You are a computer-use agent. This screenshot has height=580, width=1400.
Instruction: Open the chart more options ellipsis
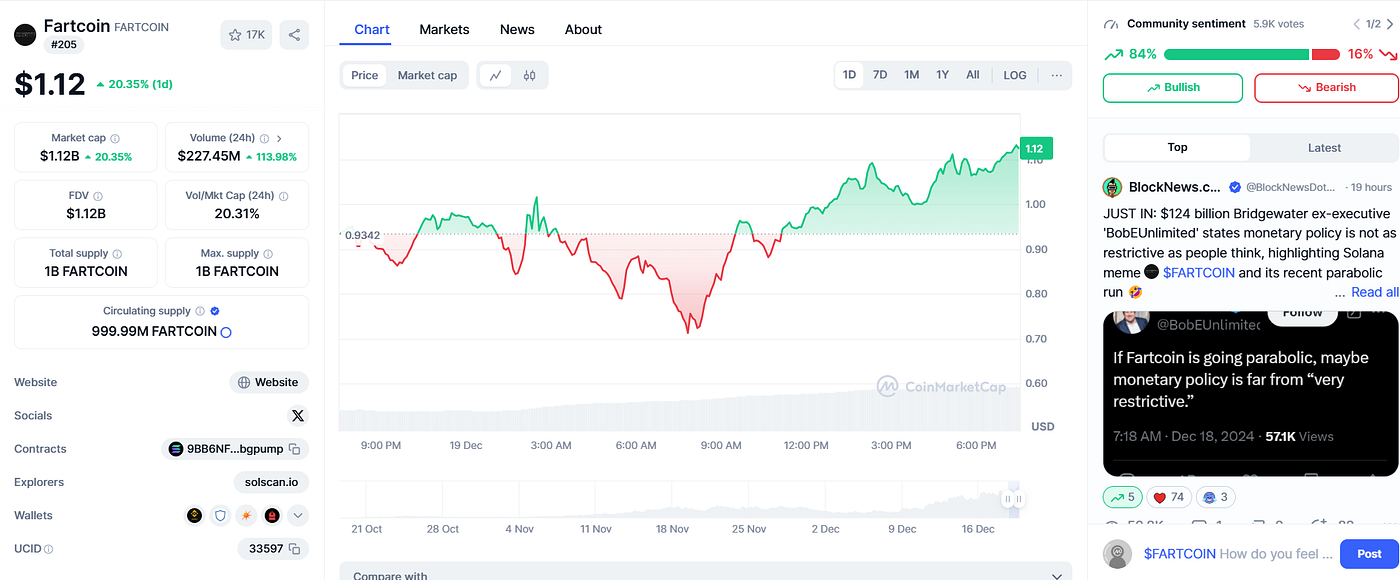[x=1056, y=75]
